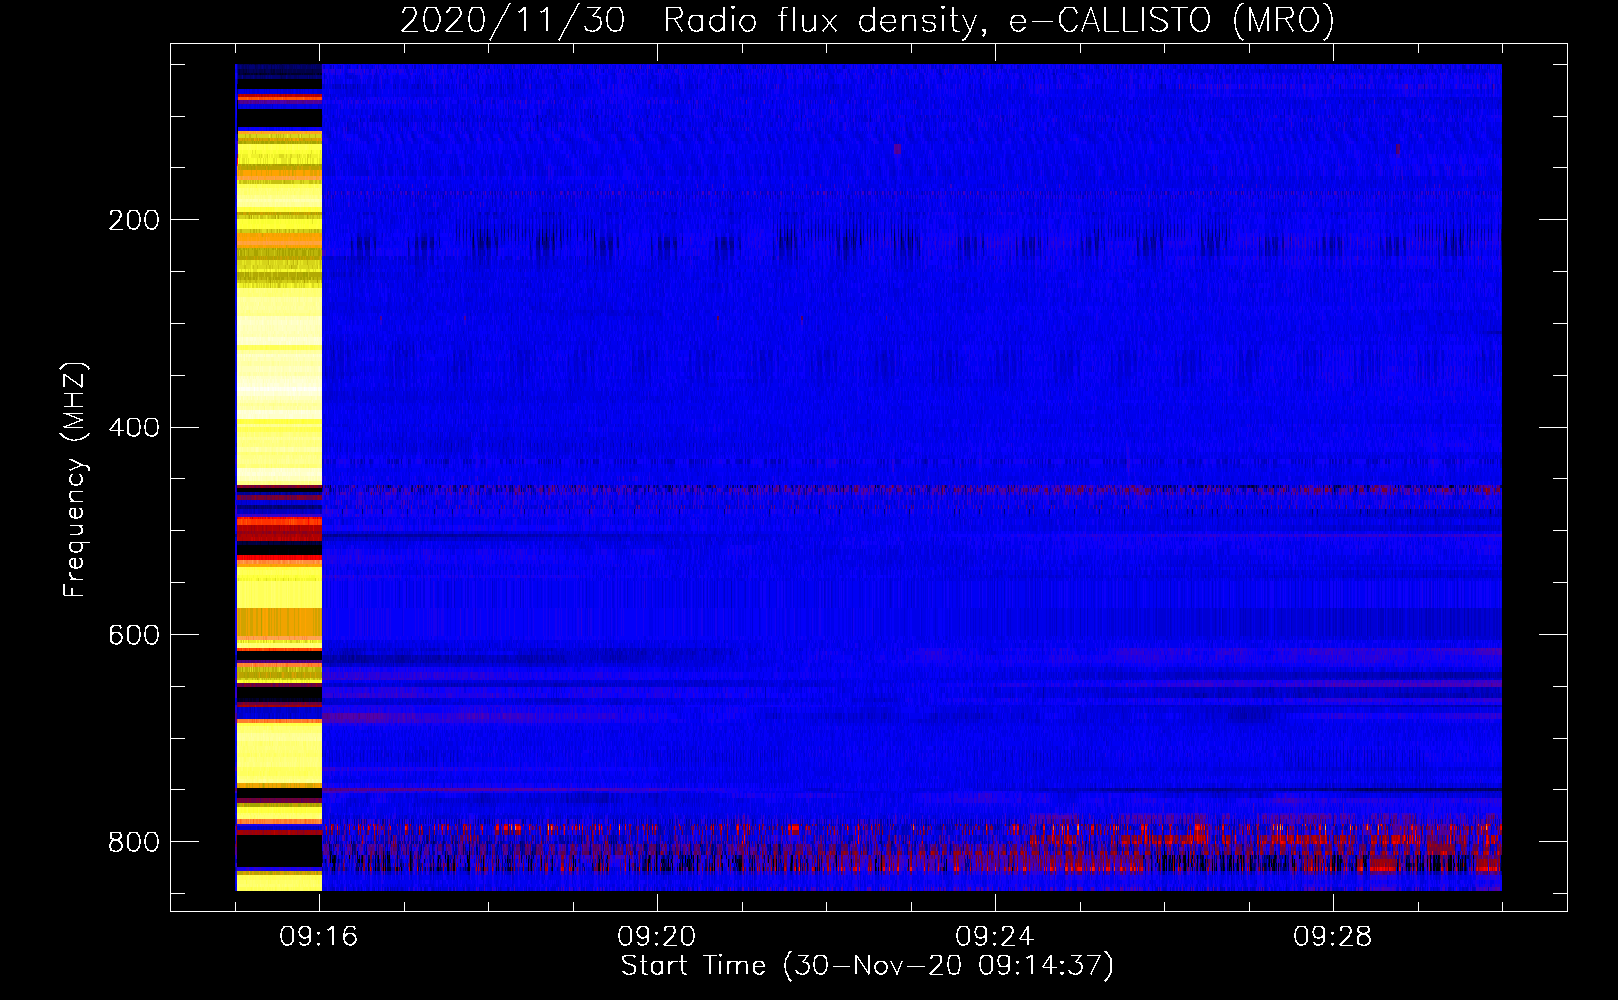
Task: Click the '600' frequency tick label
Action: point(133,635)
